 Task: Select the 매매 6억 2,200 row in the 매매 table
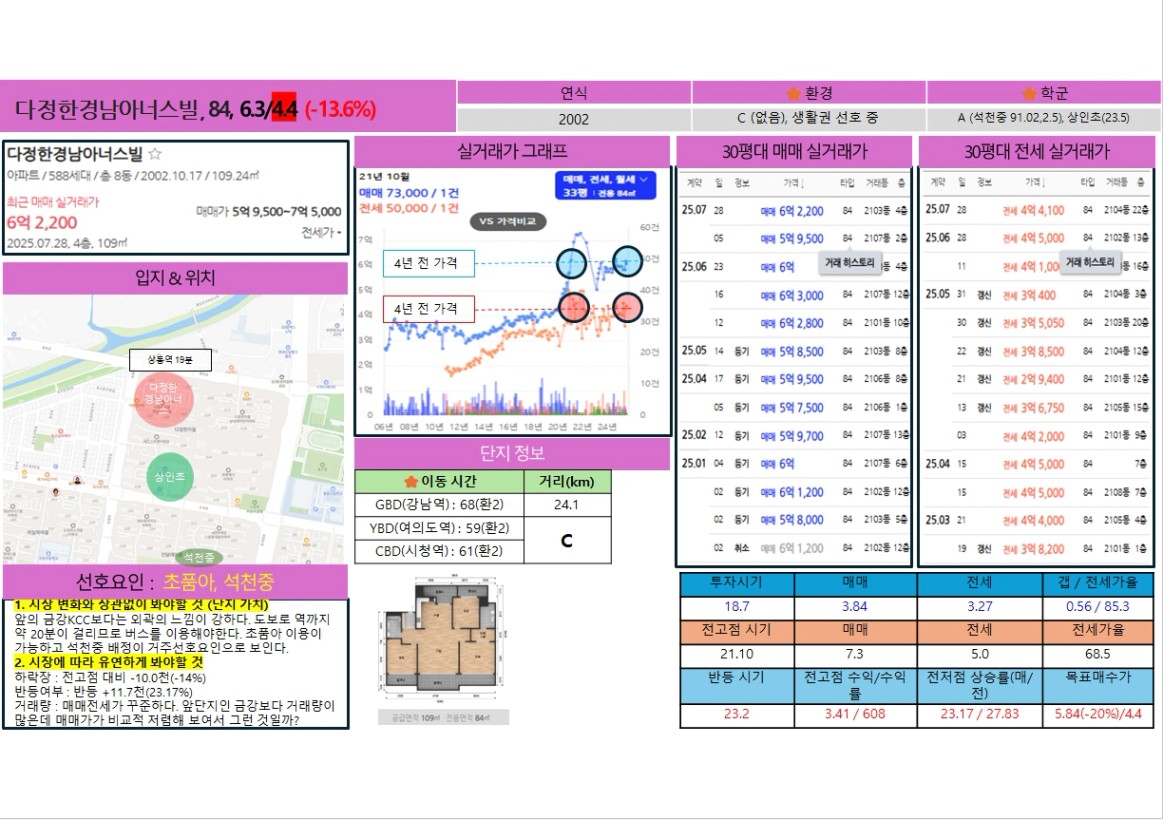[x=794, y=211]
